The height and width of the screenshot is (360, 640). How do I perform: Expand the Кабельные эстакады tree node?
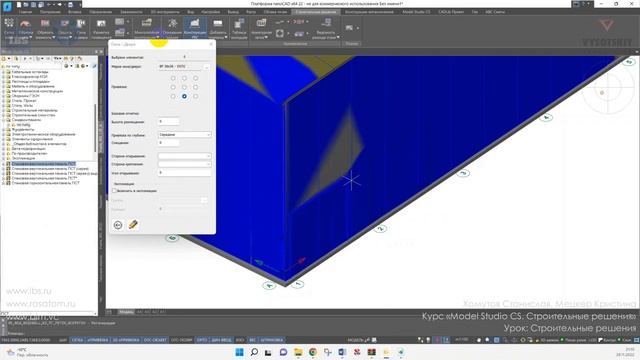tap(3, 72)
